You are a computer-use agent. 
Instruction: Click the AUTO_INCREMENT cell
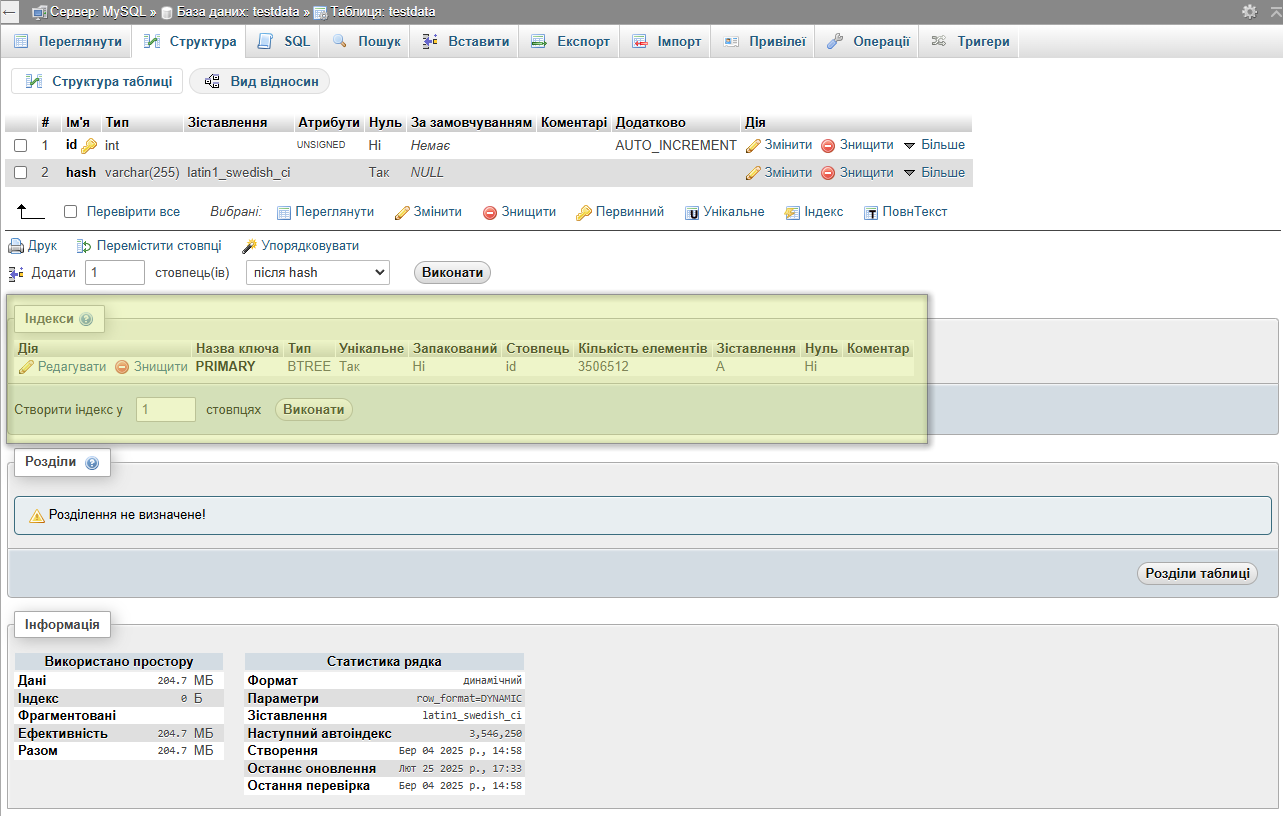pyautogui.click(x=676, y=146)
